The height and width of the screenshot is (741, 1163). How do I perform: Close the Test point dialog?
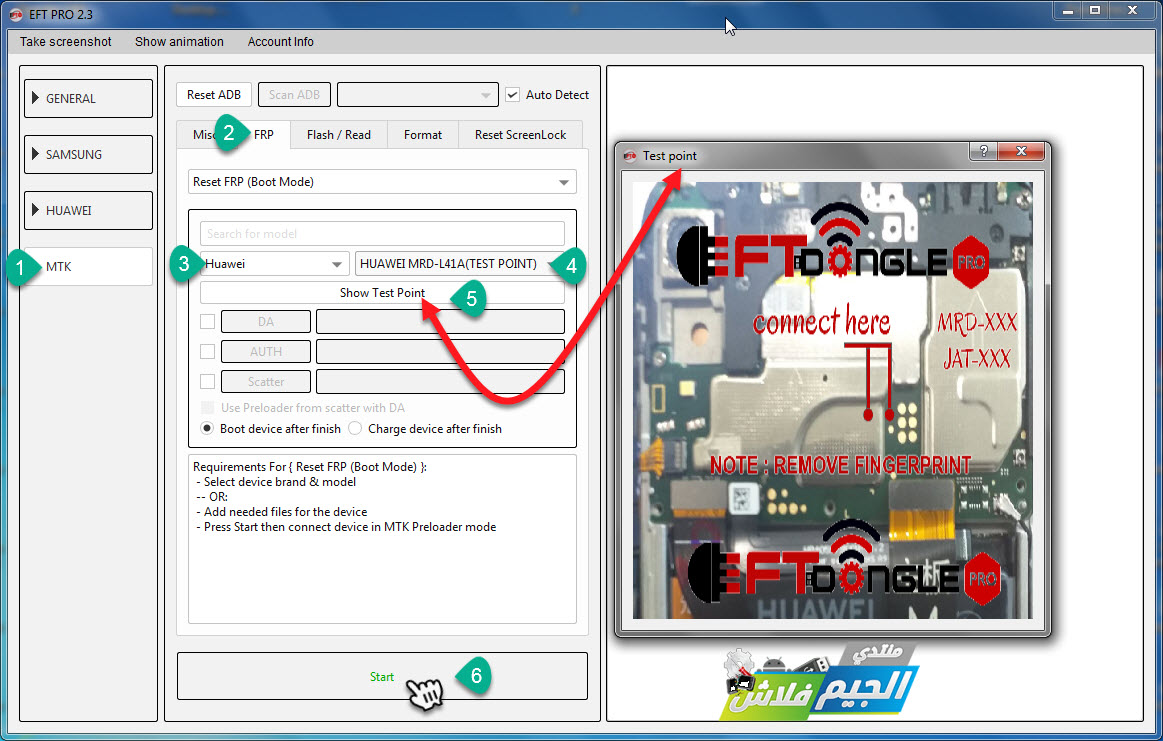pos(1021,151)
